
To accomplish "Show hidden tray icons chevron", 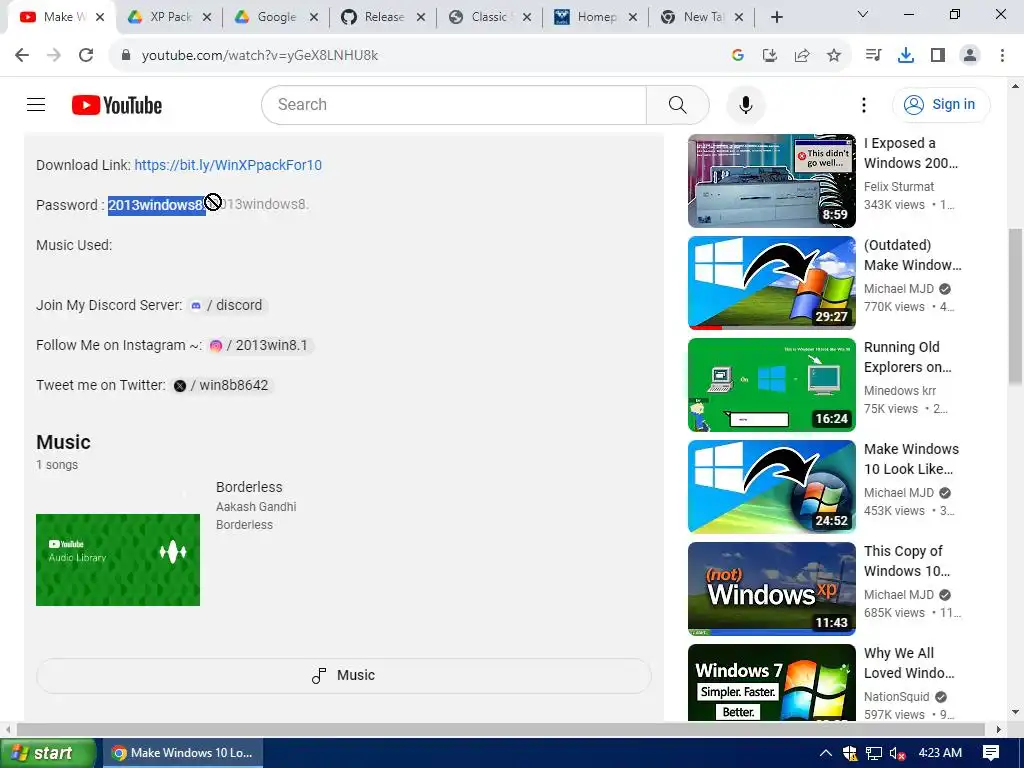I will tap(825, 753).
